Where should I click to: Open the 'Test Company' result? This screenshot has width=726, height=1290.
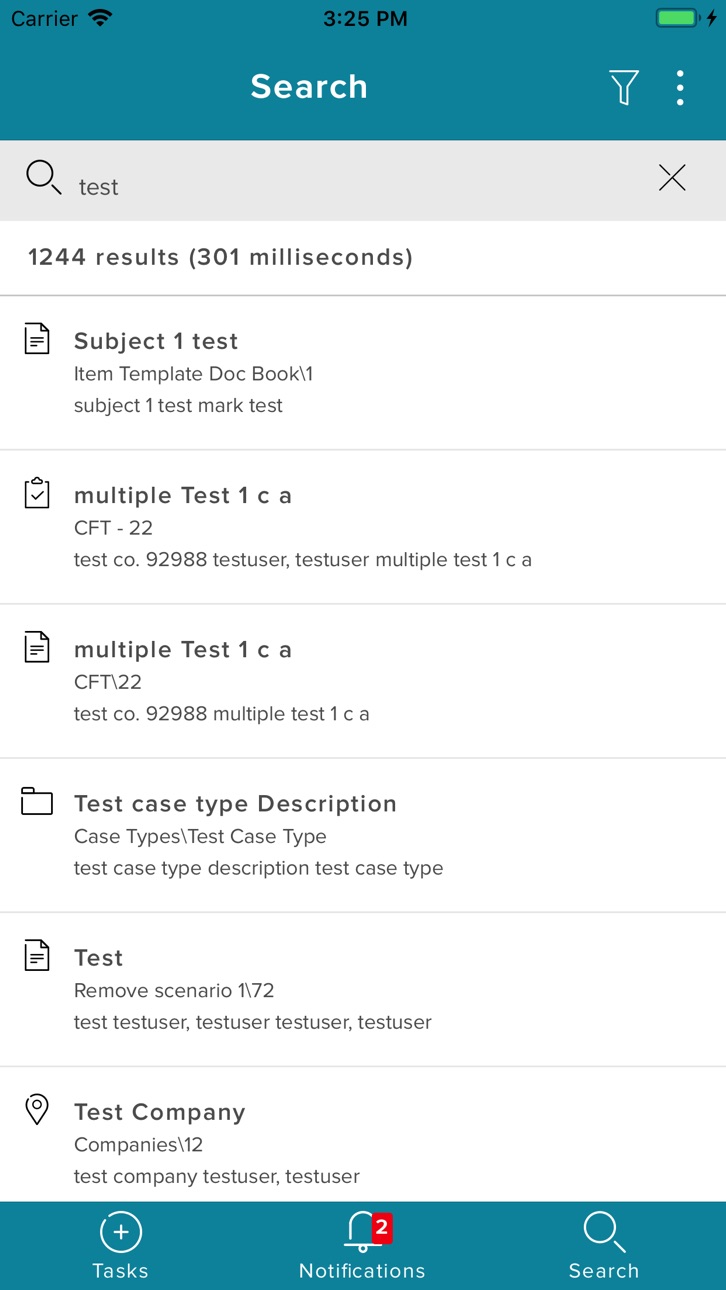[x=363, y=1135]
